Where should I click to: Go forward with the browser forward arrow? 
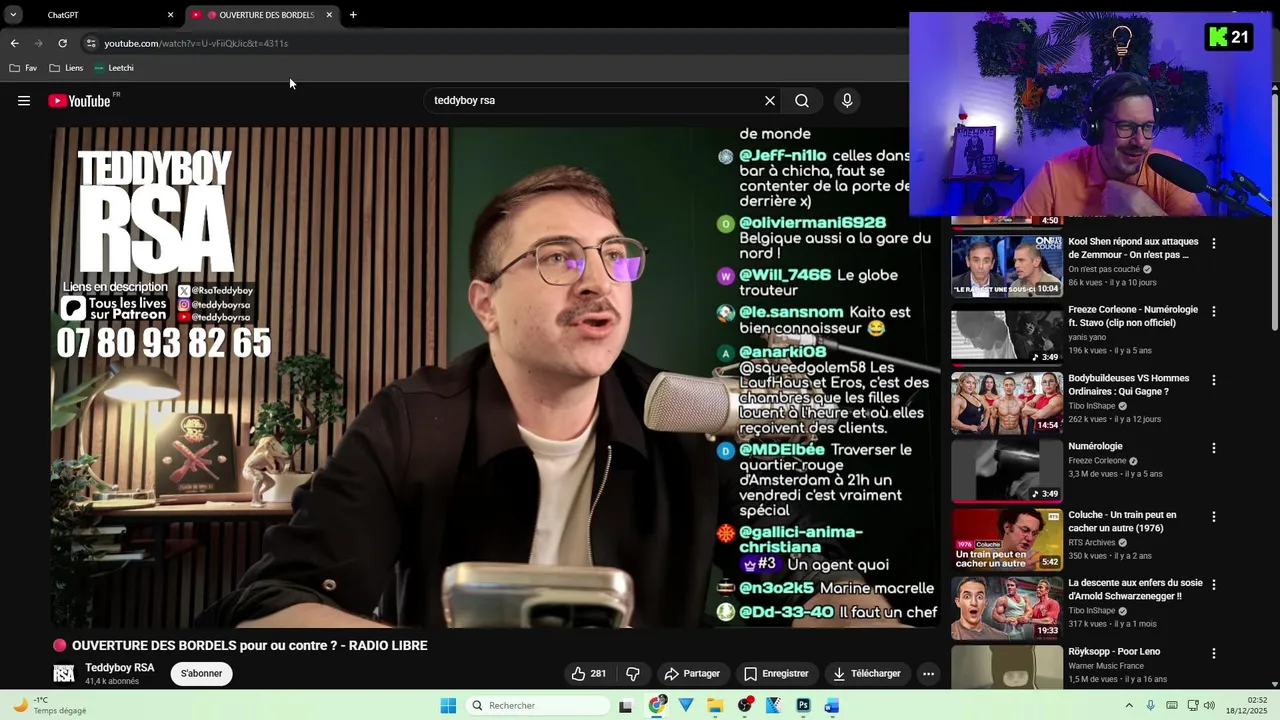[x=38, y=43]
